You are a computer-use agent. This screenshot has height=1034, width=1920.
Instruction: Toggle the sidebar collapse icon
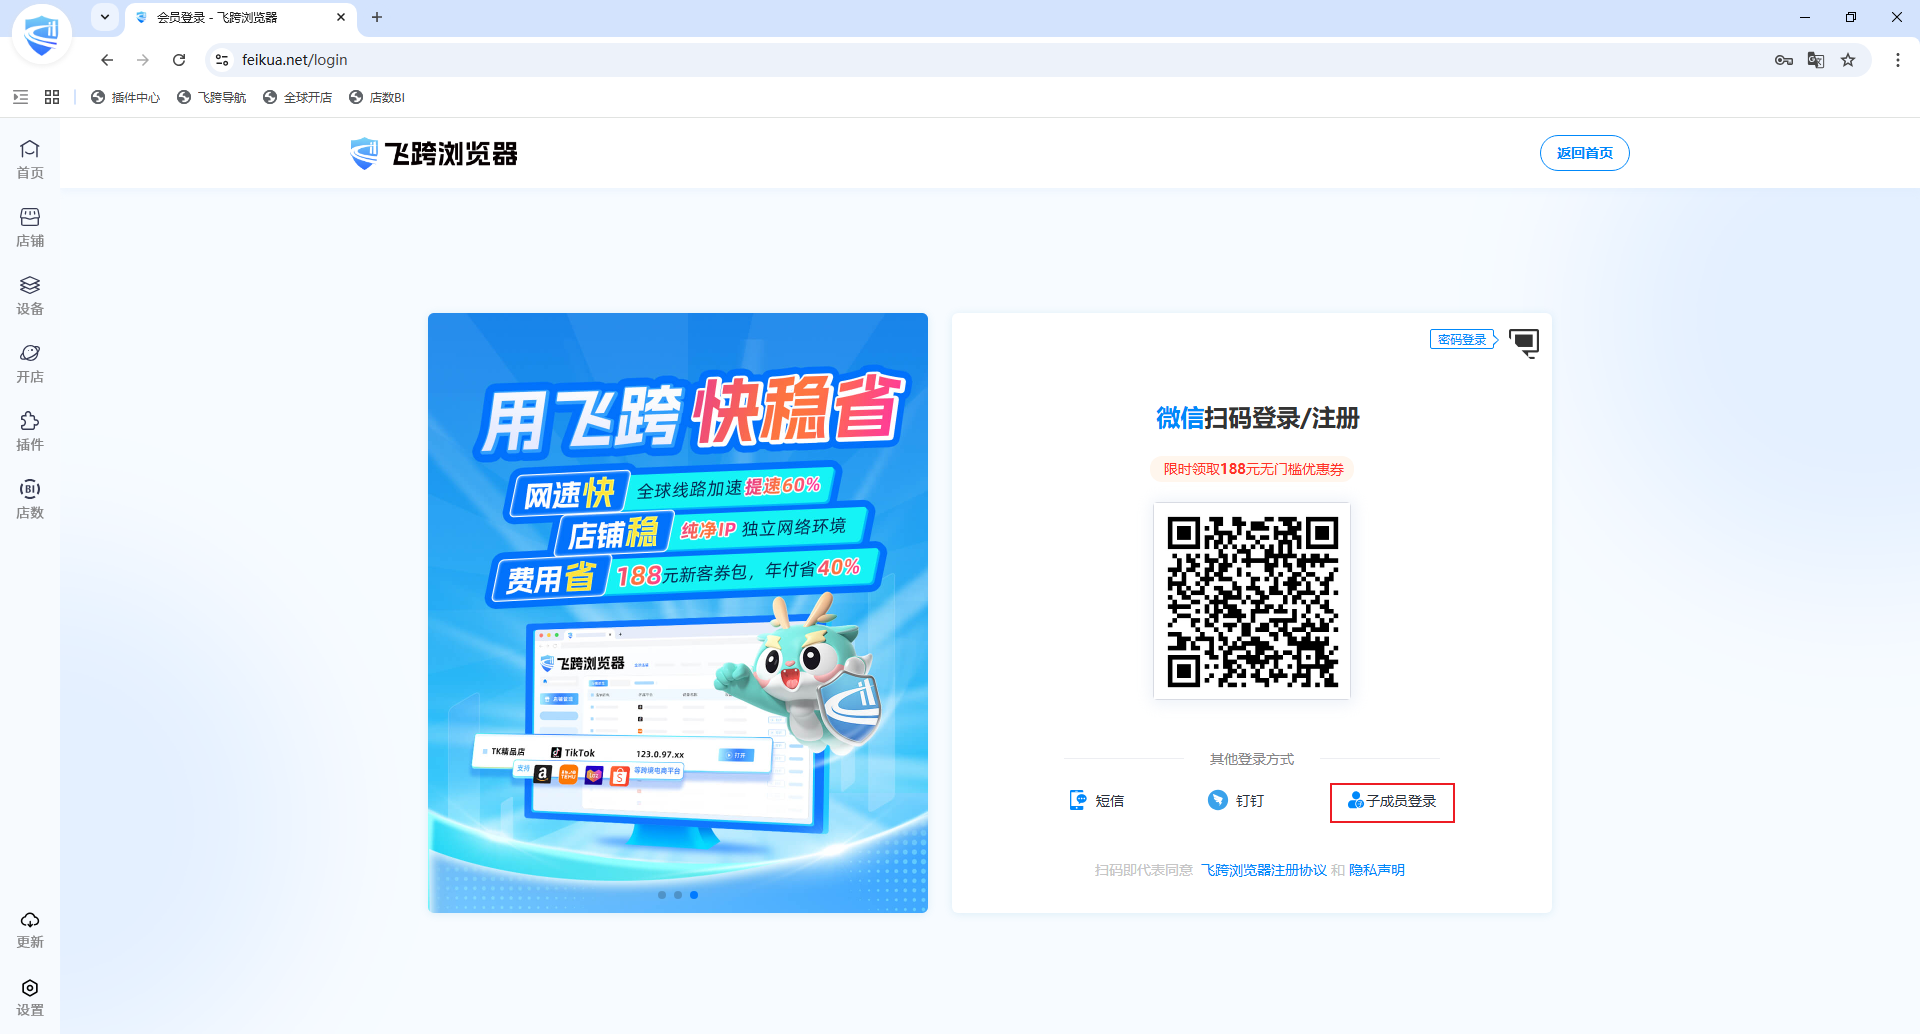tap(20, 97)
